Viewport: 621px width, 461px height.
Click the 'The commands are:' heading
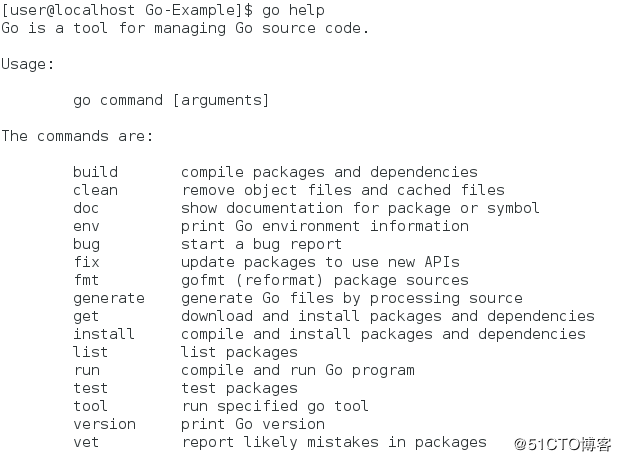coord(77,136)
